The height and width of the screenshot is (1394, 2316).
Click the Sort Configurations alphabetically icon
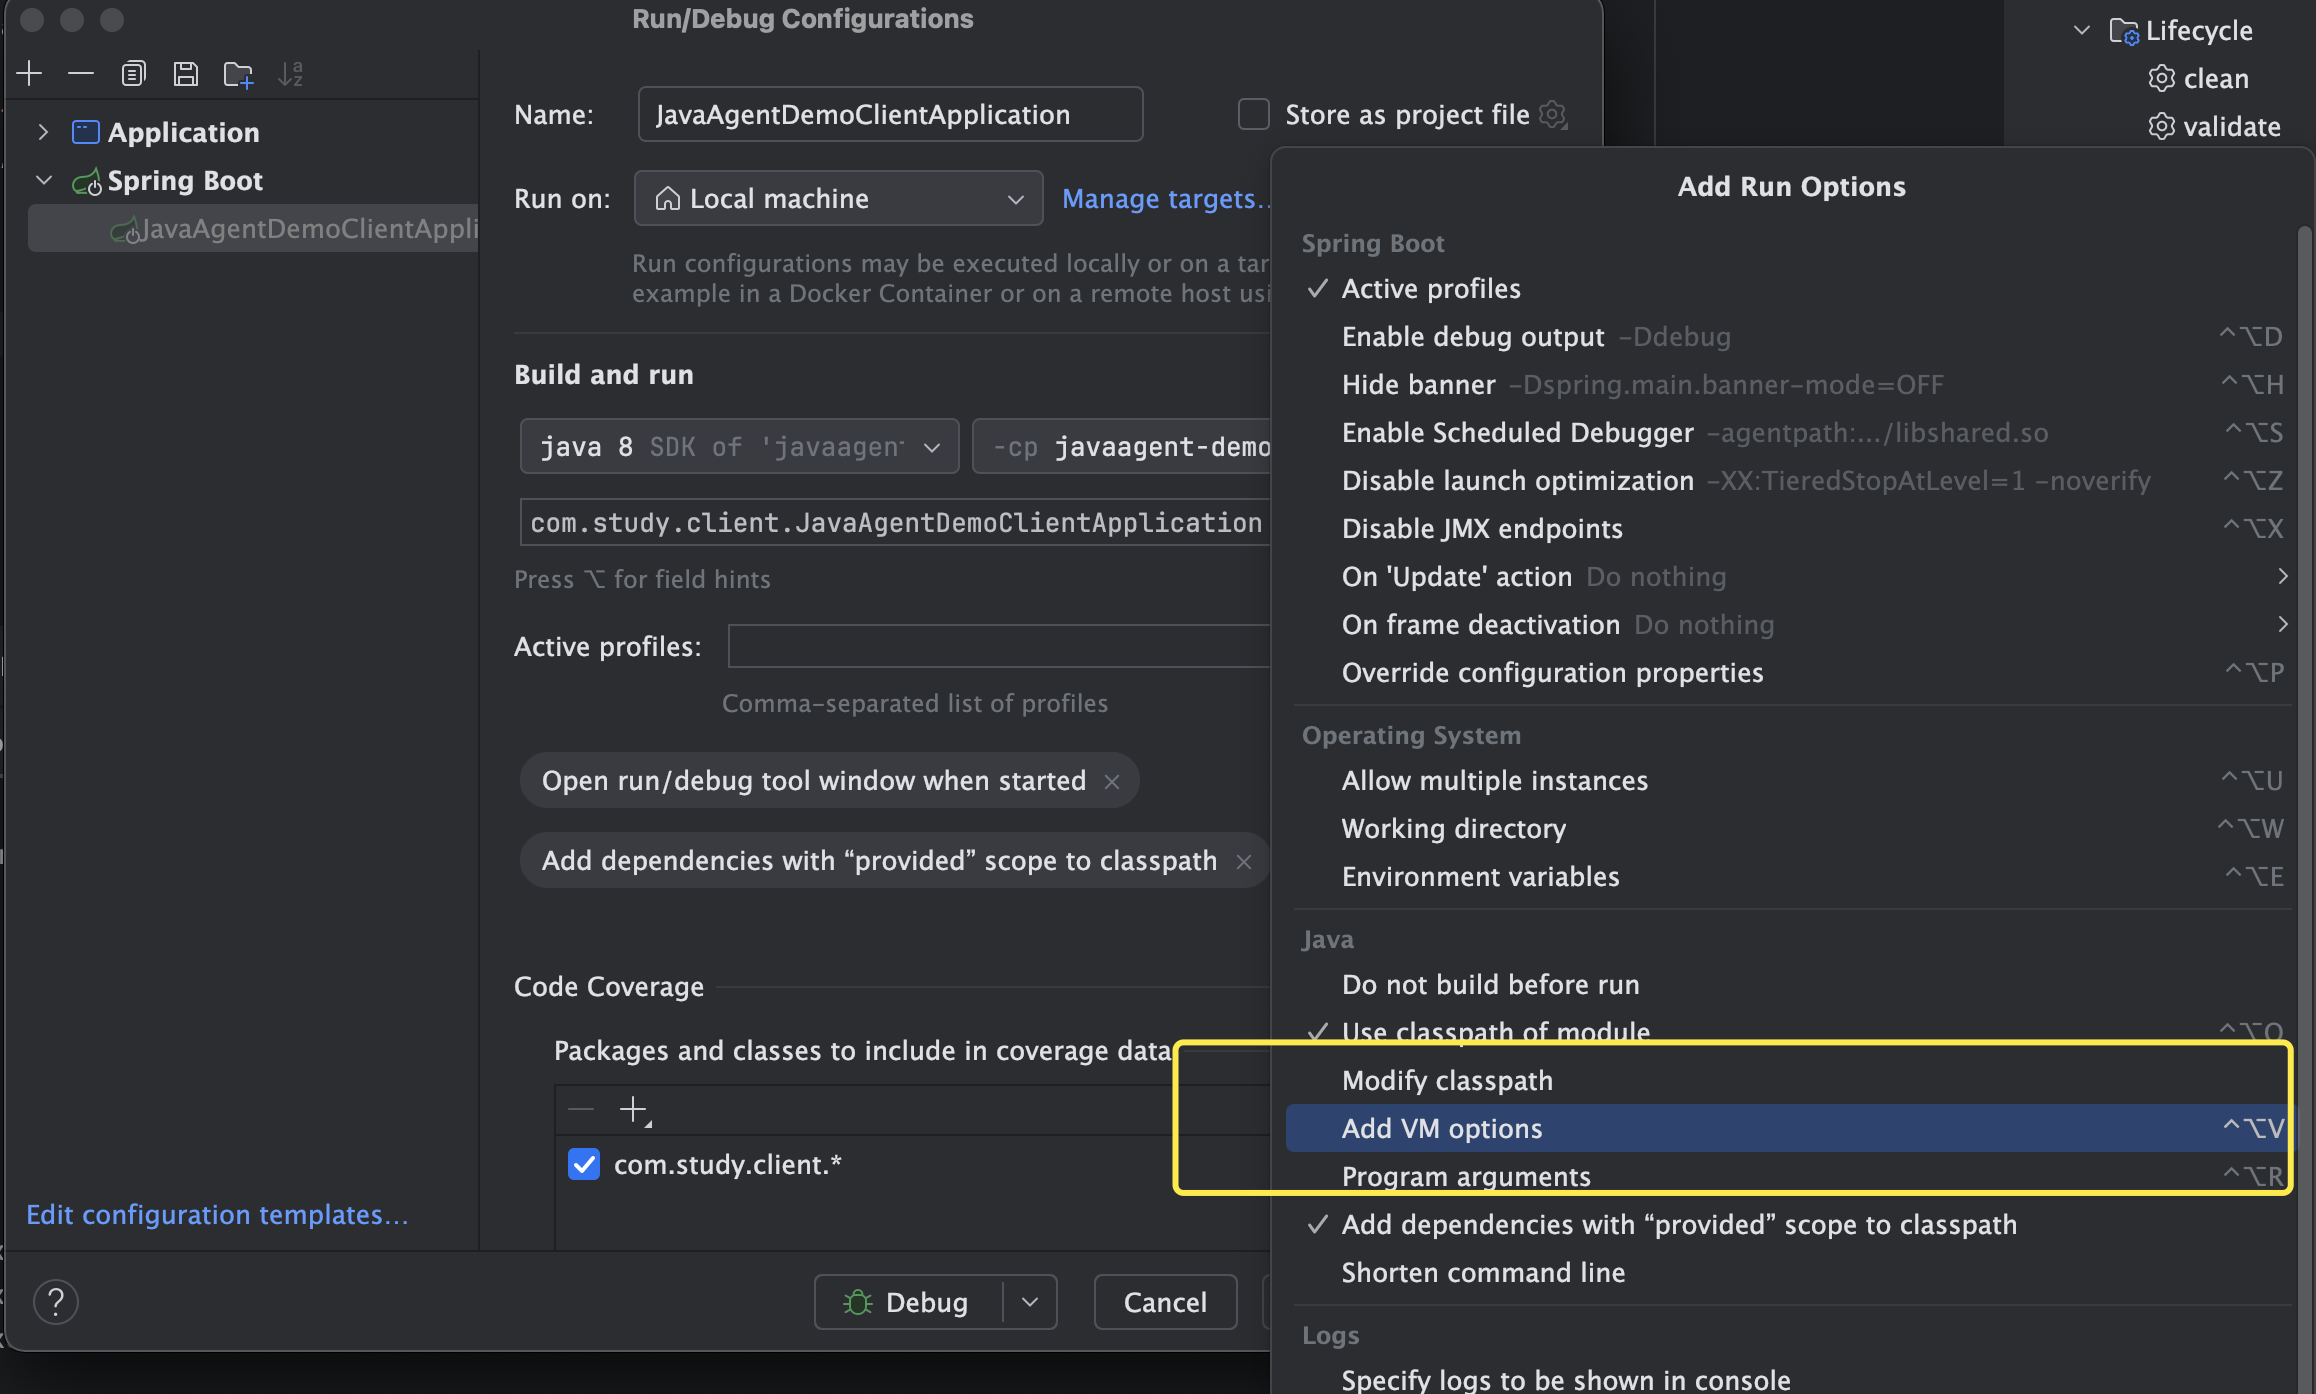coord(290,73)
